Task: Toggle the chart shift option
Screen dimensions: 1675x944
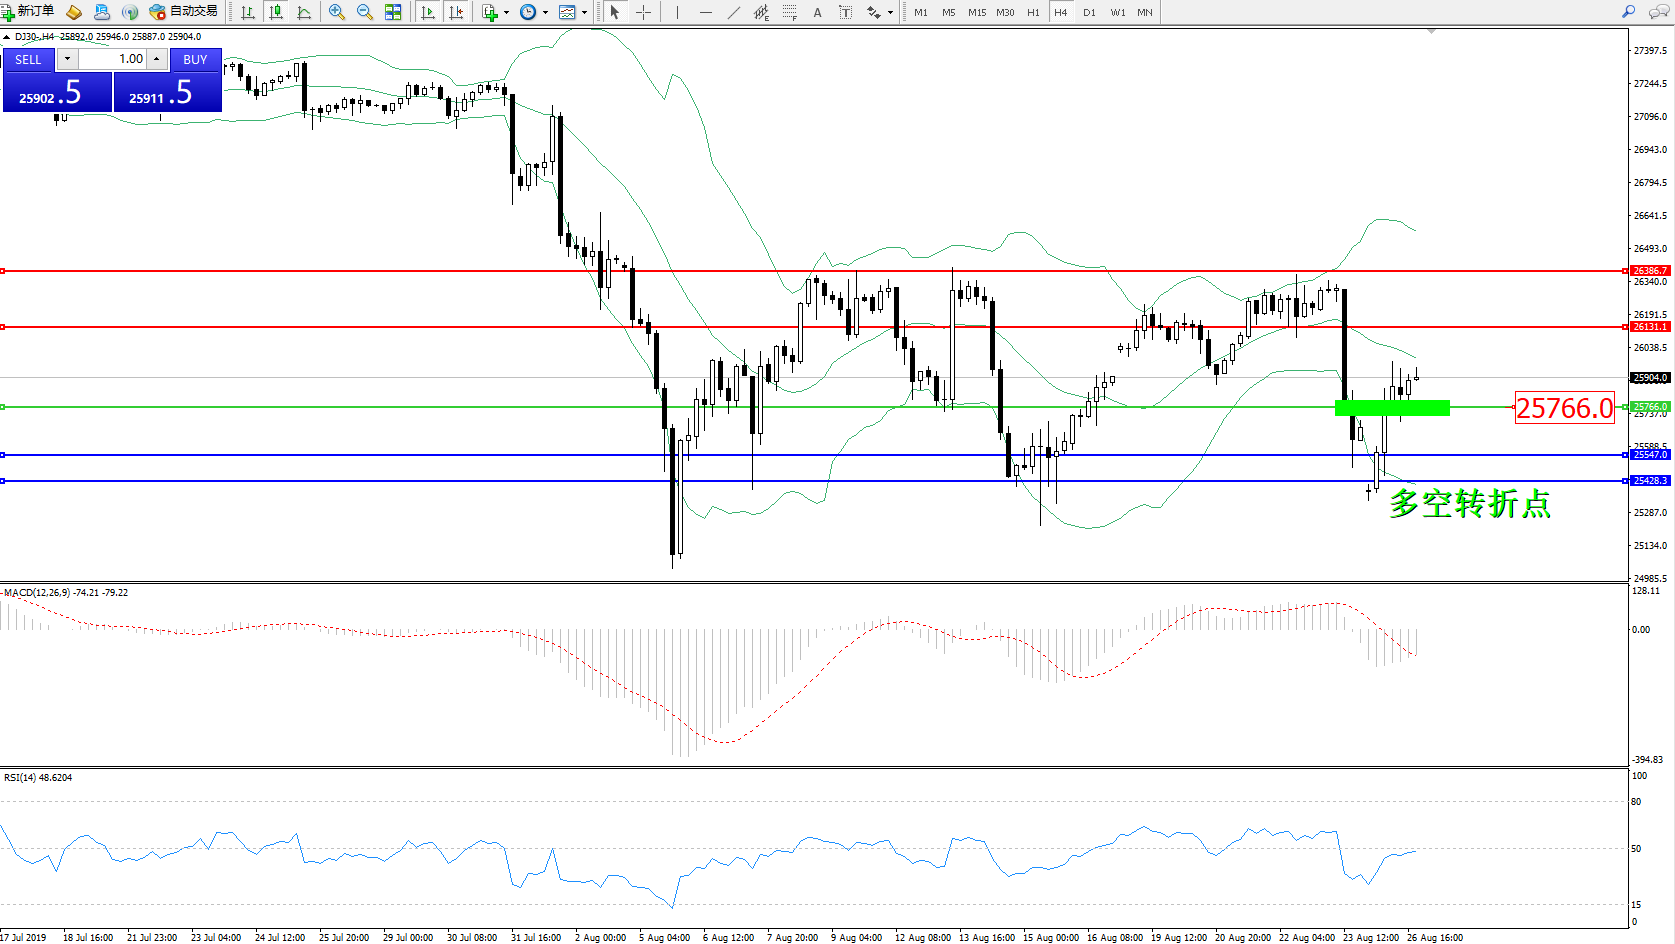Action: click(456, 12)
